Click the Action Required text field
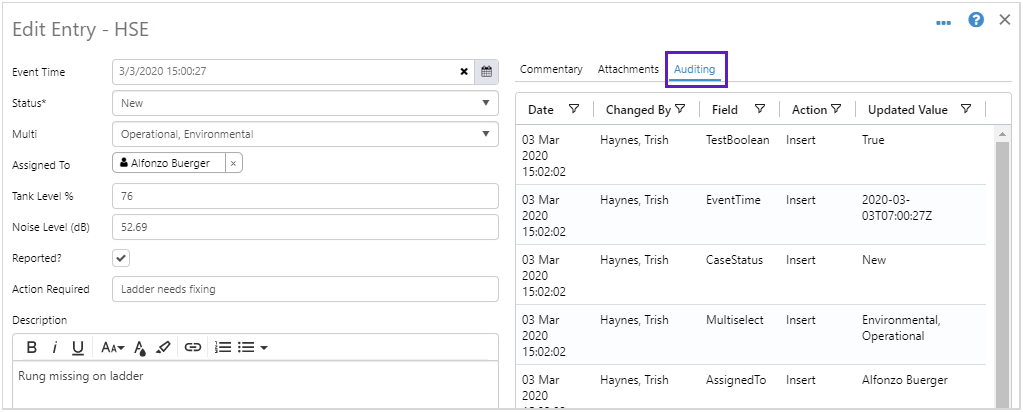 305,289
